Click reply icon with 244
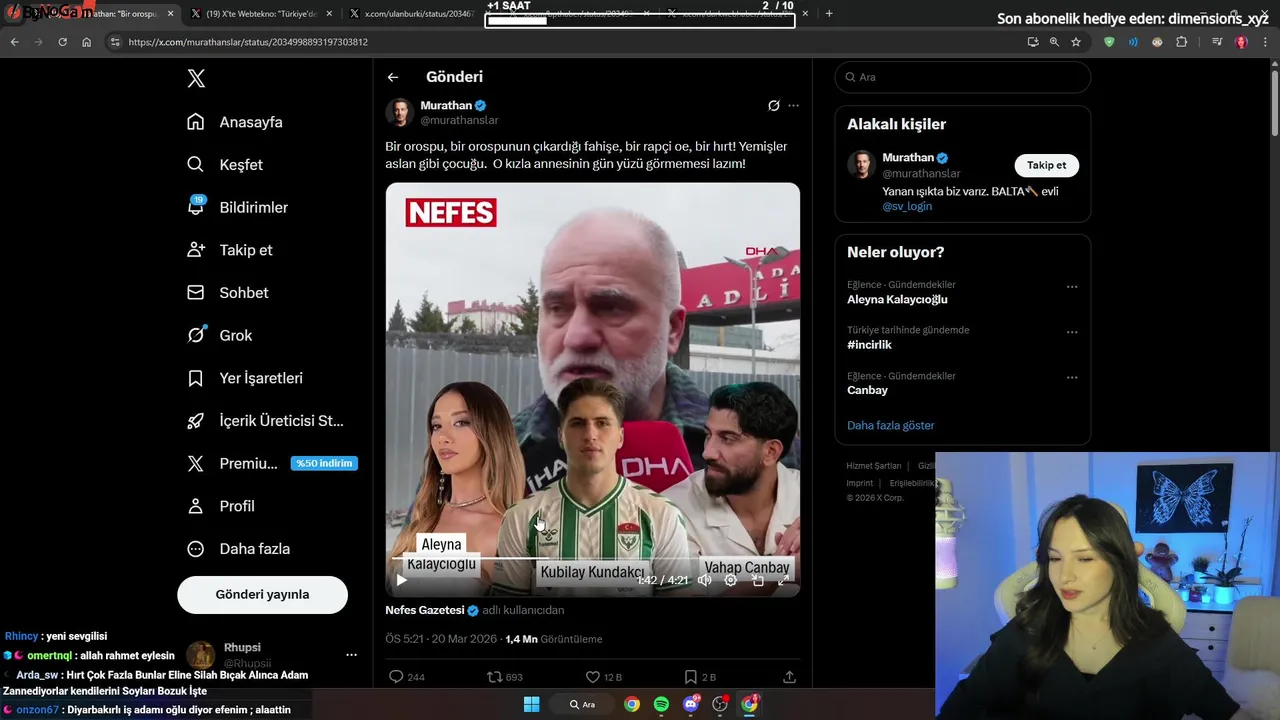The height and width of the screenshot is (720, 1280). (x=406, y=677)
